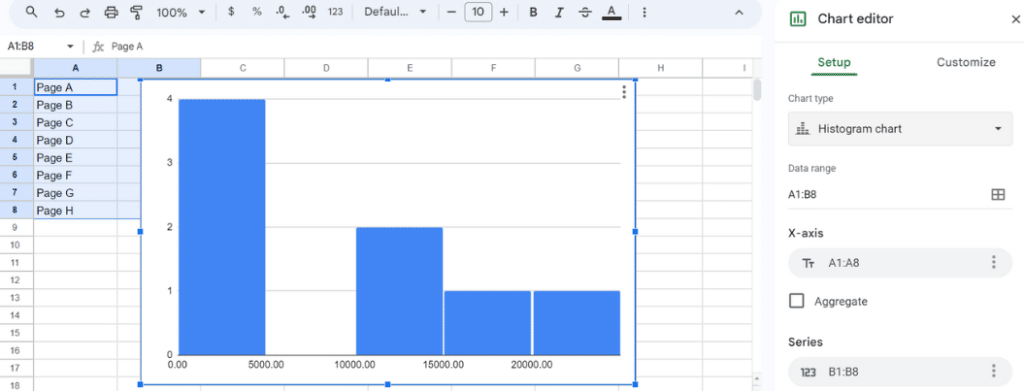The width and height of the screenshot is (1024, 391).
Task: Toggle strikethrough formatting
Action: (584, 12)
